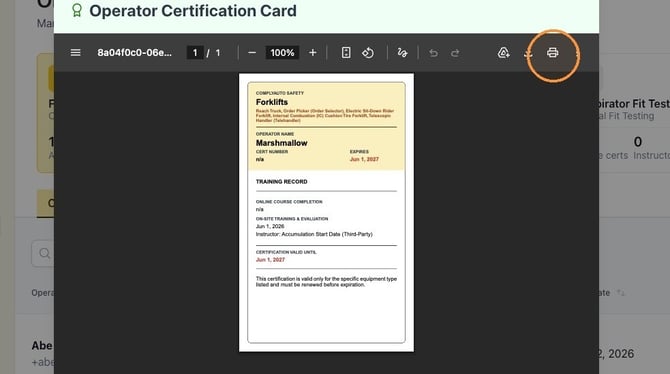Click the TRAINING RECORD heading
The image size is (670, 374).
pyautogui.click(x=282, y=182)
